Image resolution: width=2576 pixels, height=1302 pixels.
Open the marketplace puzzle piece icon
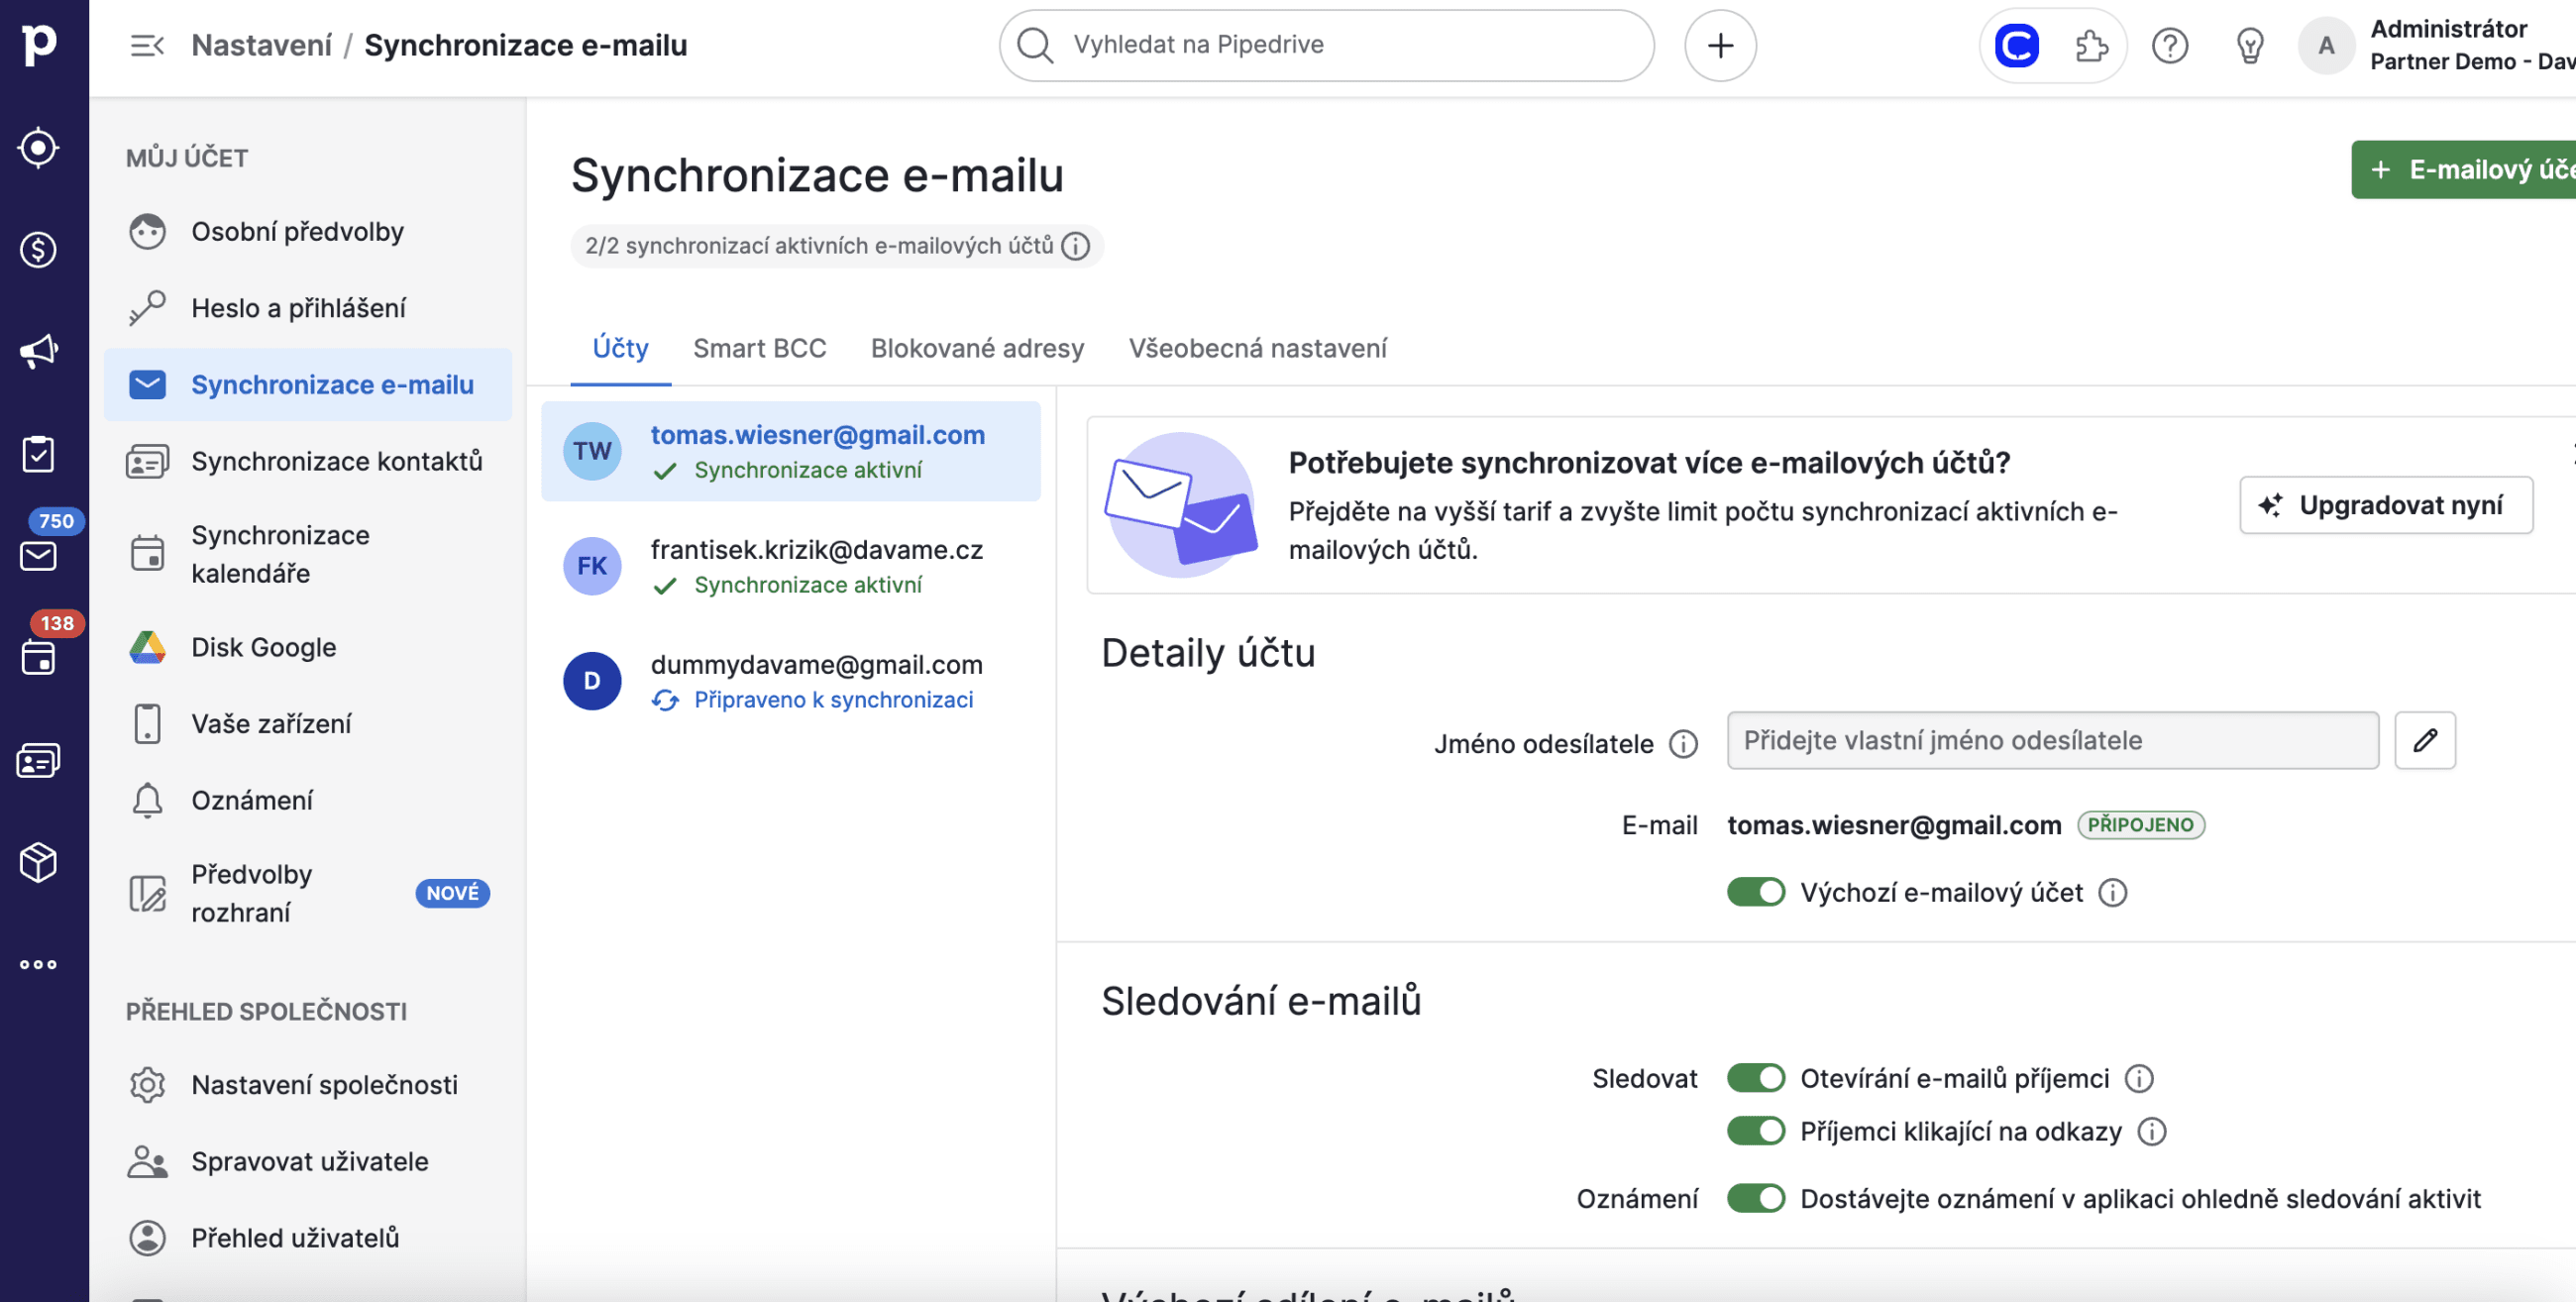click(2090, 46)
